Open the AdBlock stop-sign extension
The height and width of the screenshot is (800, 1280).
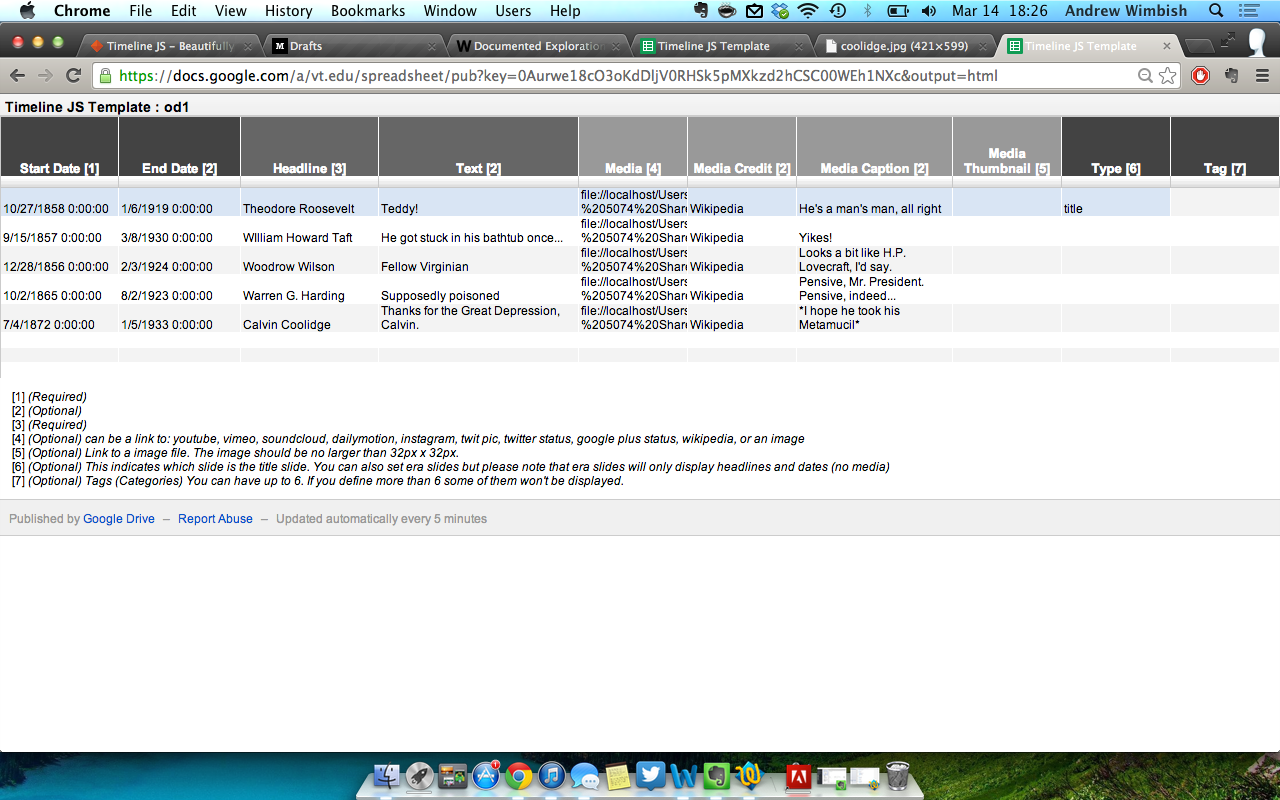coord(1201,76)
